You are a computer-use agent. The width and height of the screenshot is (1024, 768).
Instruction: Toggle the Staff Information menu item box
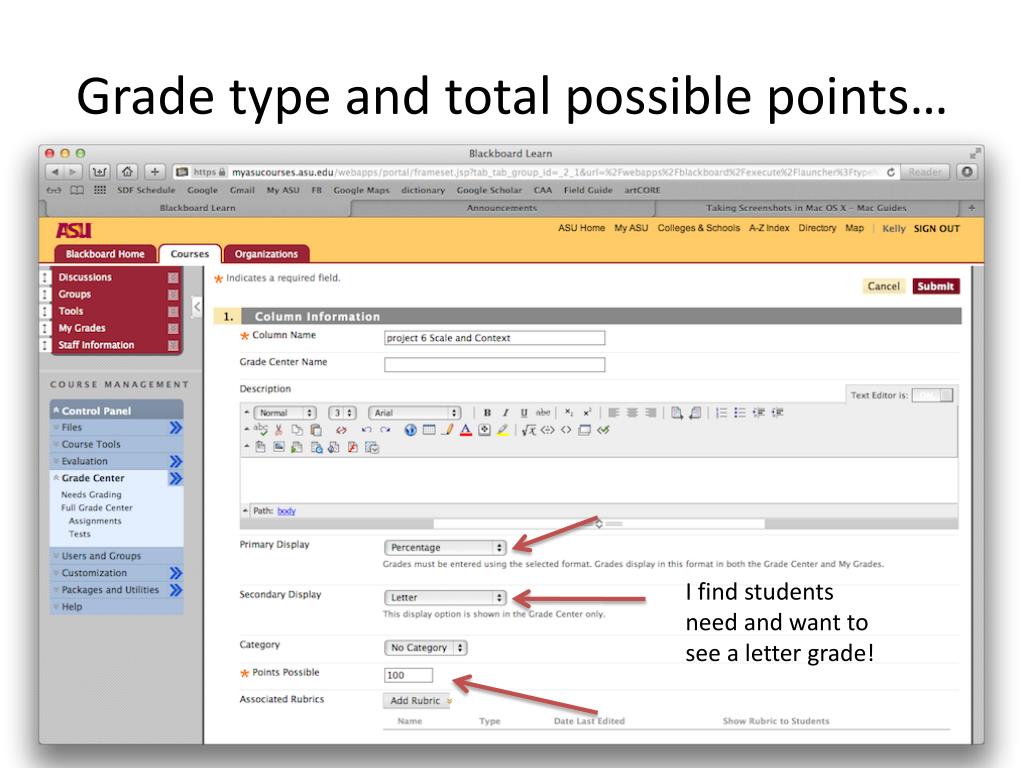173,345
